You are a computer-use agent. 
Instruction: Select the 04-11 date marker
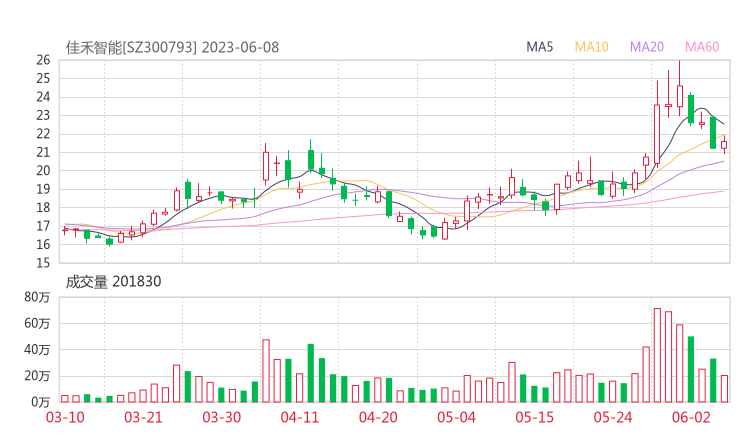point(298,417)
